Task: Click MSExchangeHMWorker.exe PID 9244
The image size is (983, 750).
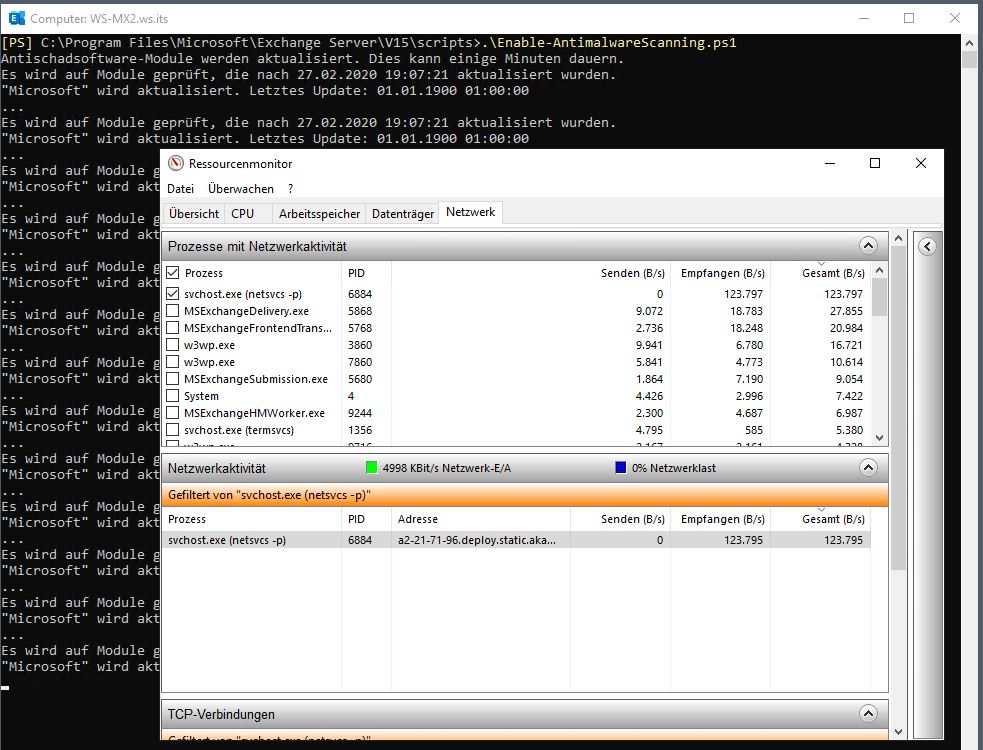Action: coord(360,413)
